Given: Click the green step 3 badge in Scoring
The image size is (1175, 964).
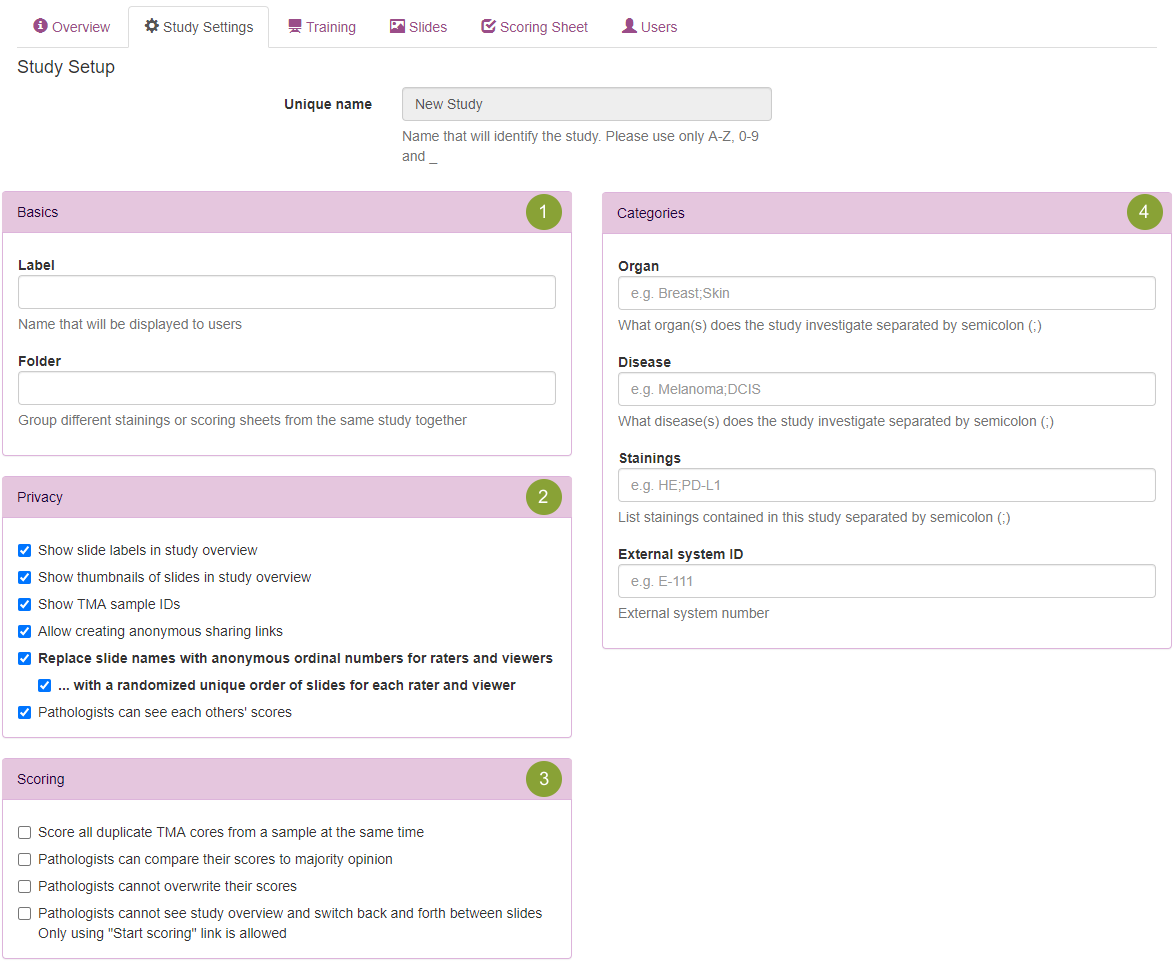Looking at the screenshot, I should pos(543,779).
